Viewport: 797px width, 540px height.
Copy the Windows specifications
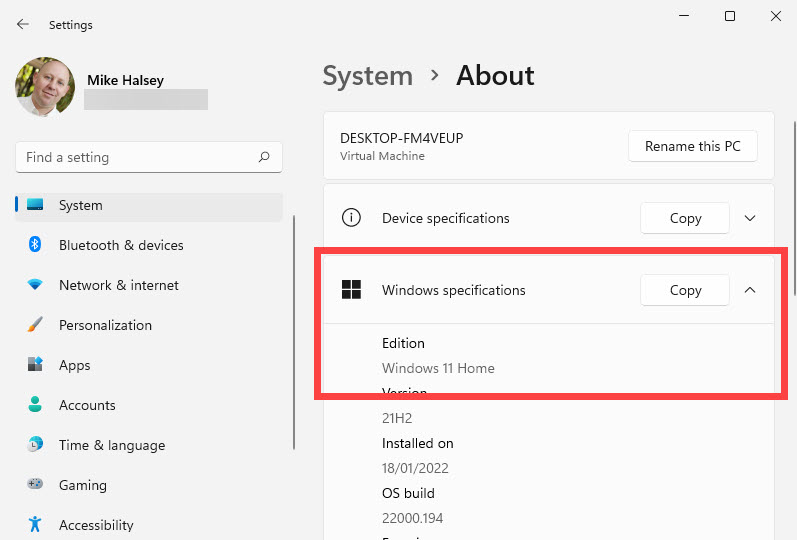point(685,290)
